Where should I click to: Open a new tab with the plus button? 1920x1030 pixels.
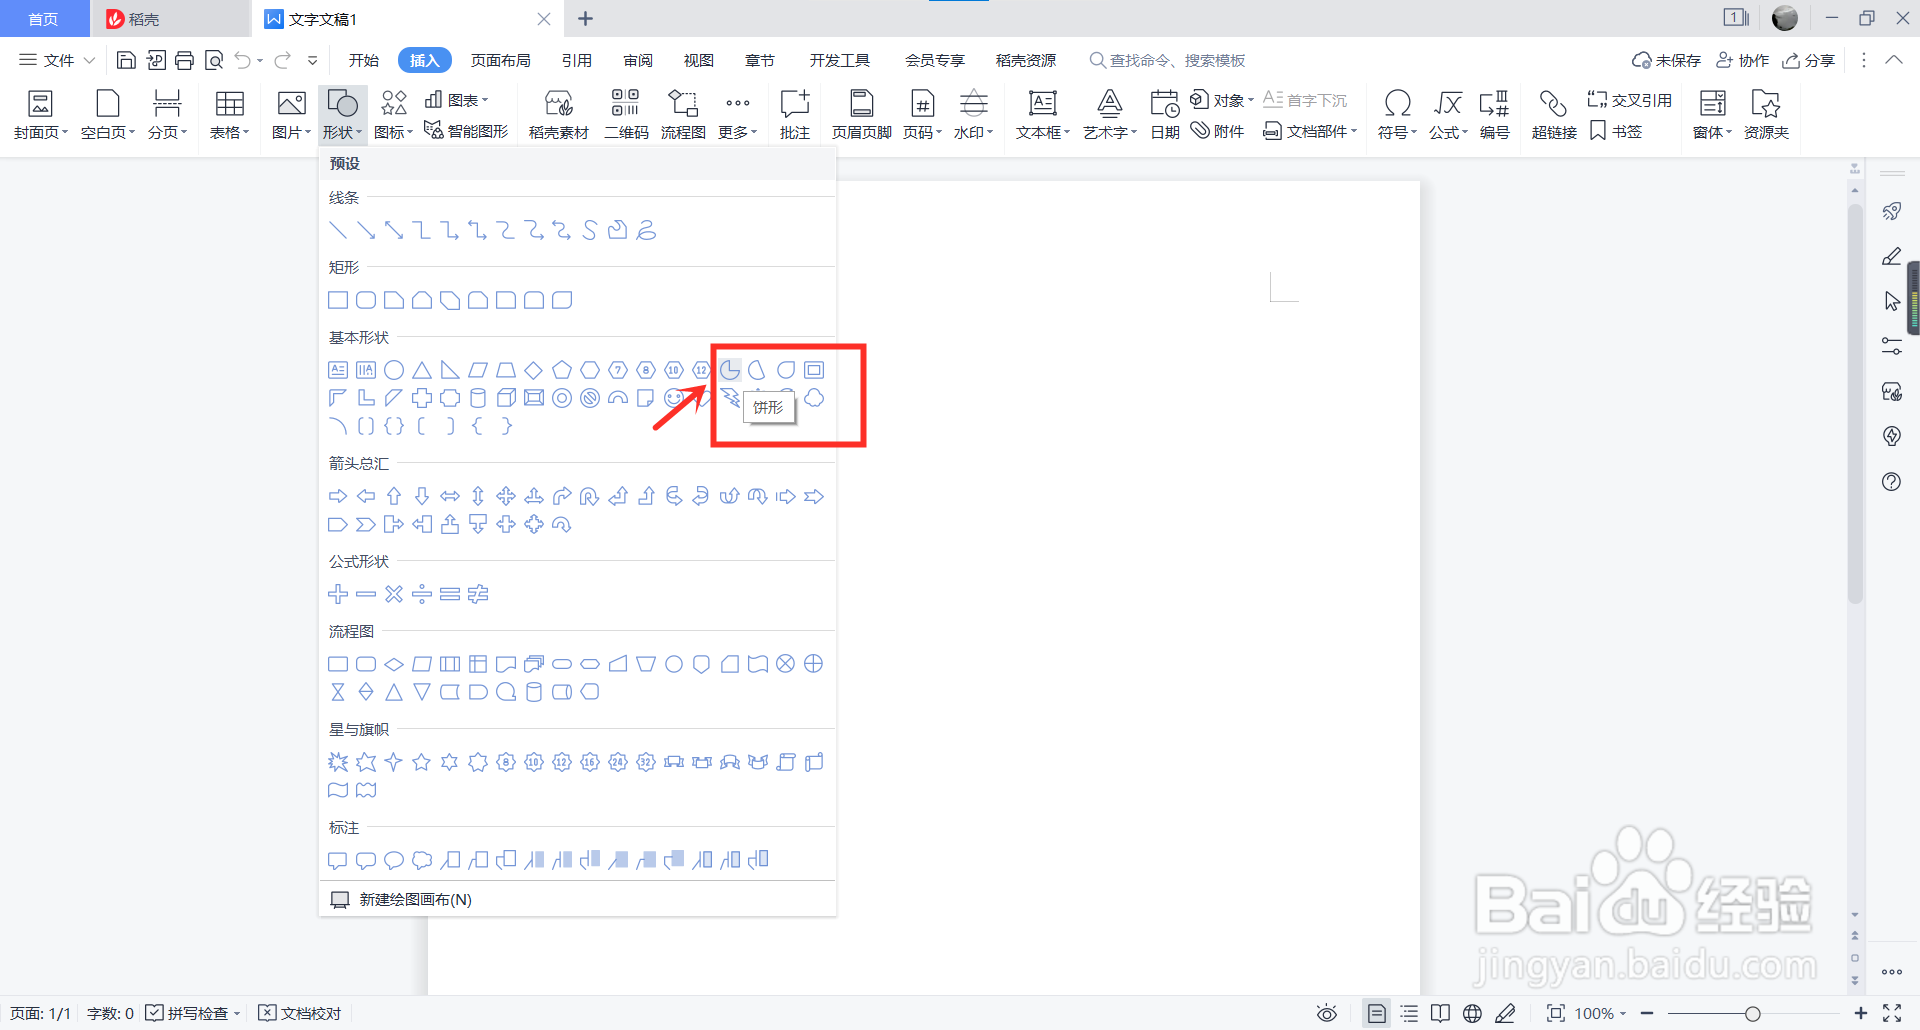[x=586, y=19]
